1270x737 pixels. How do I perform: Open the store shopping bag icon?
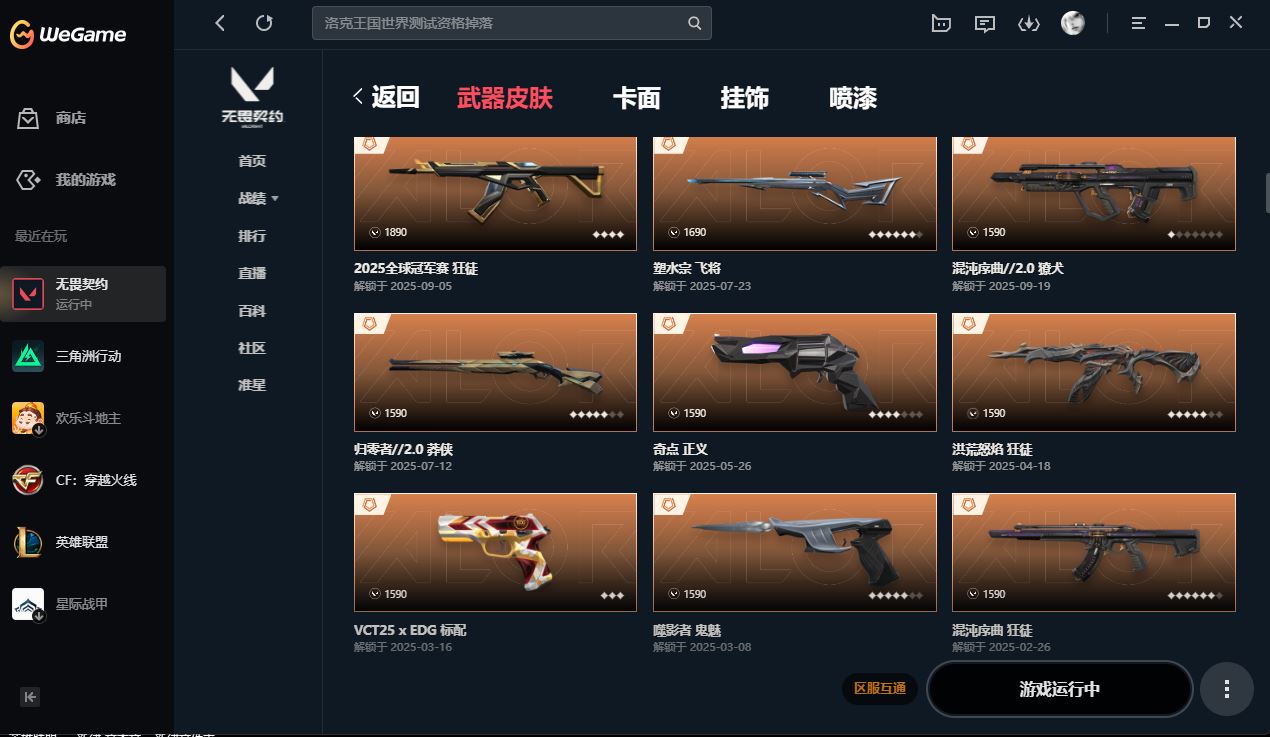pos(28,119)
